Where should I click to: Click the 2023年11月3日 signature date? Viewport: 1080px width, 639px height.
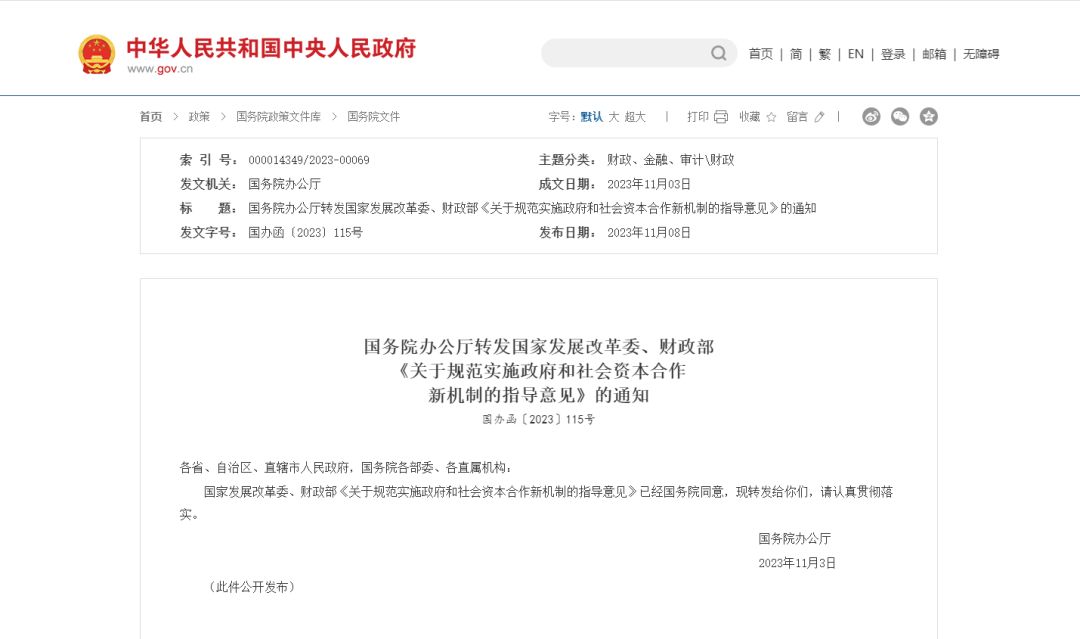tap(797, 563)
